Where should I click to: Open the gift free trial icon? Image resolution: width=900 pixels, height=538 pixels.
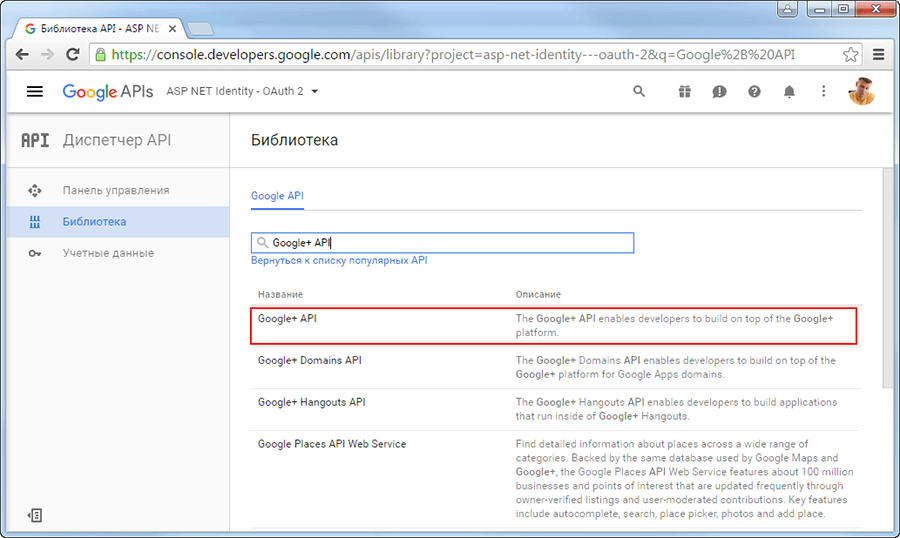(x=685, y=91)
